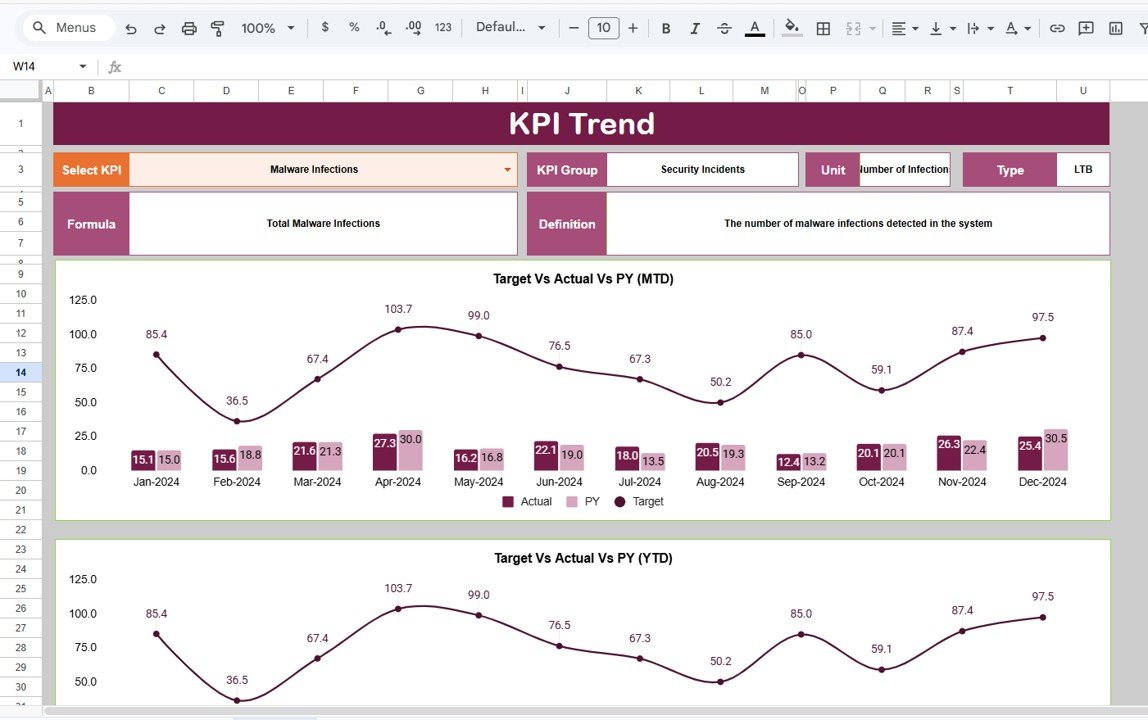
Task: Toggle strikethrough formatting
Action: tap(724, 28)
